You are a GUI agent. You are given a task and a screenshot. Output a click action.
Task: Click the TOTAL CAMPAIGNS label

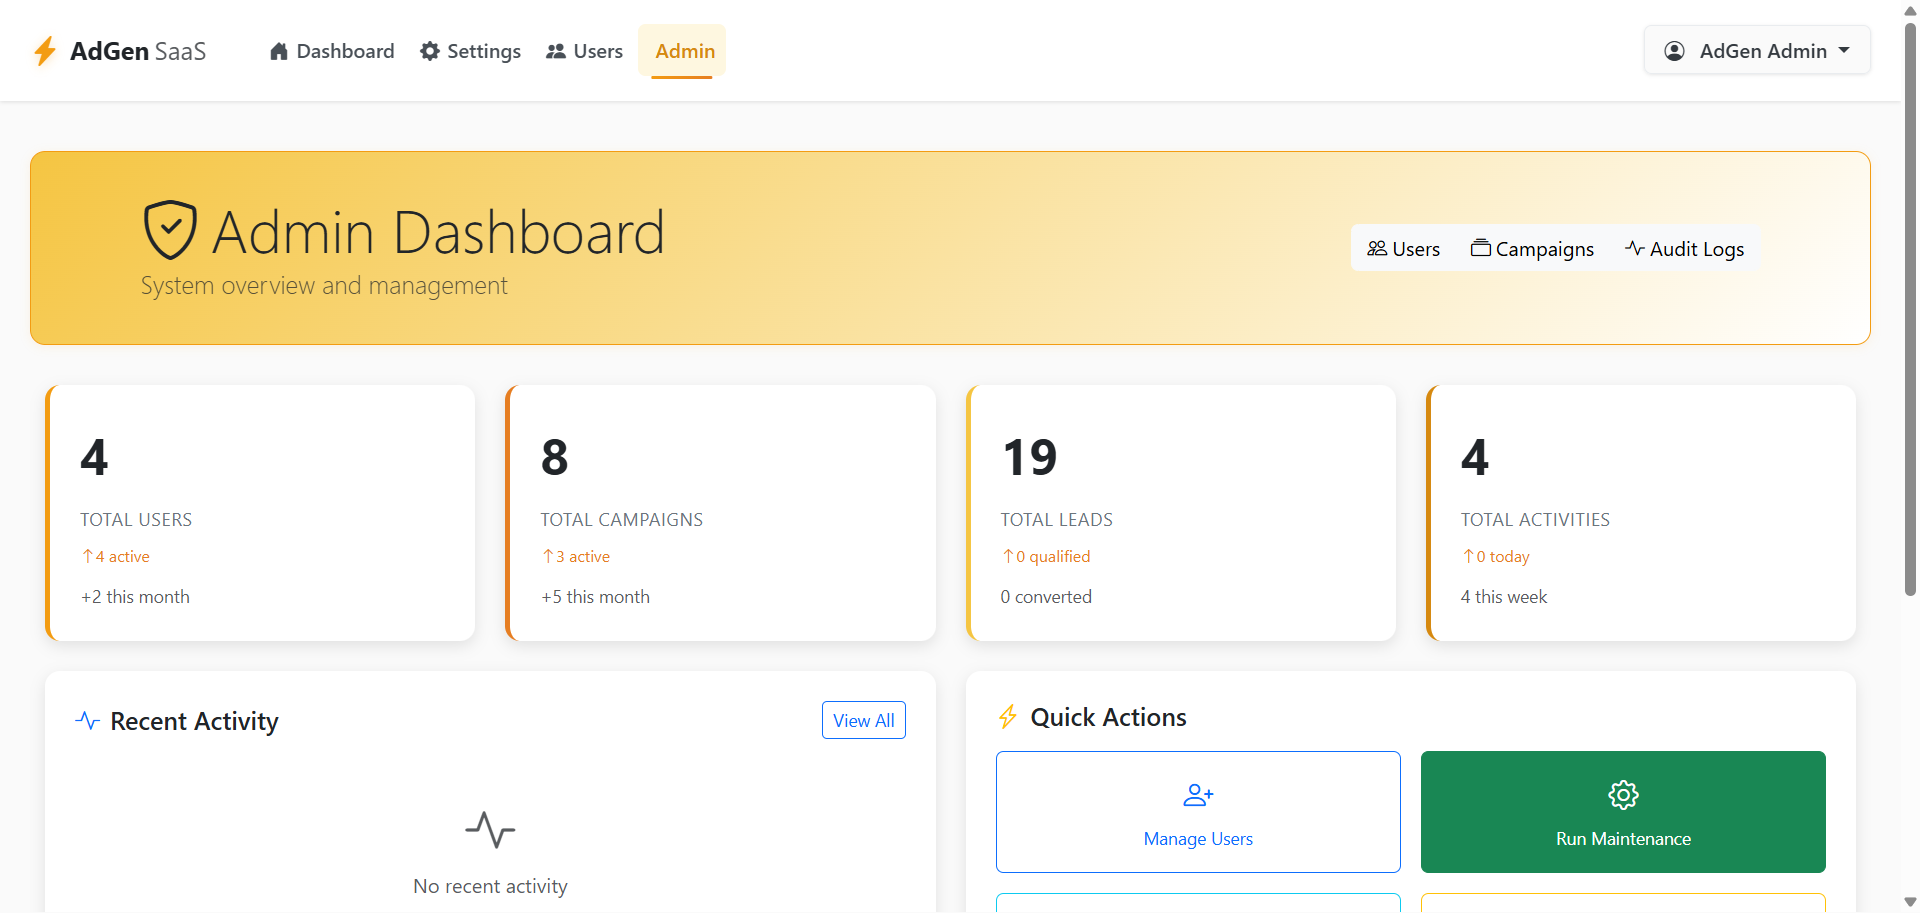(622, 520)
